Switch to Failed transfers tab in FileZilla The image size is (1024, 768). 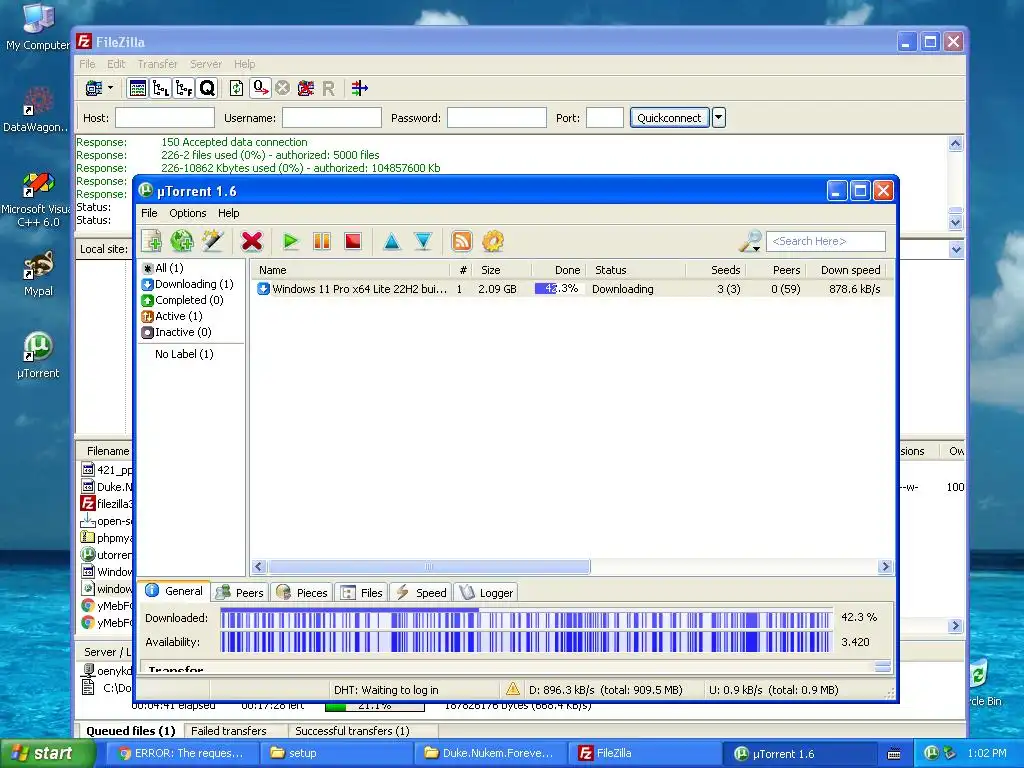[x=229, y=731]
